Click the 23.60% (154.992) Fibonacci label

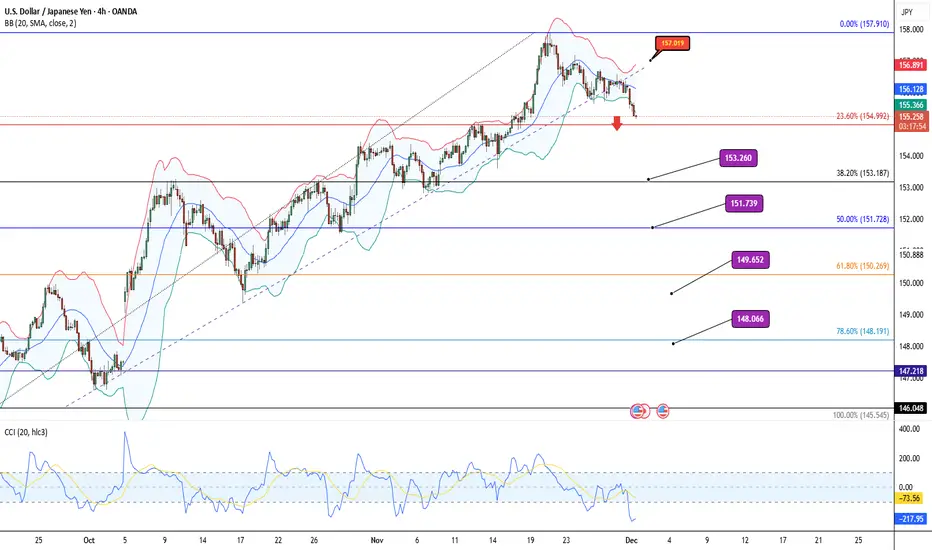click(x=862, y=117)
